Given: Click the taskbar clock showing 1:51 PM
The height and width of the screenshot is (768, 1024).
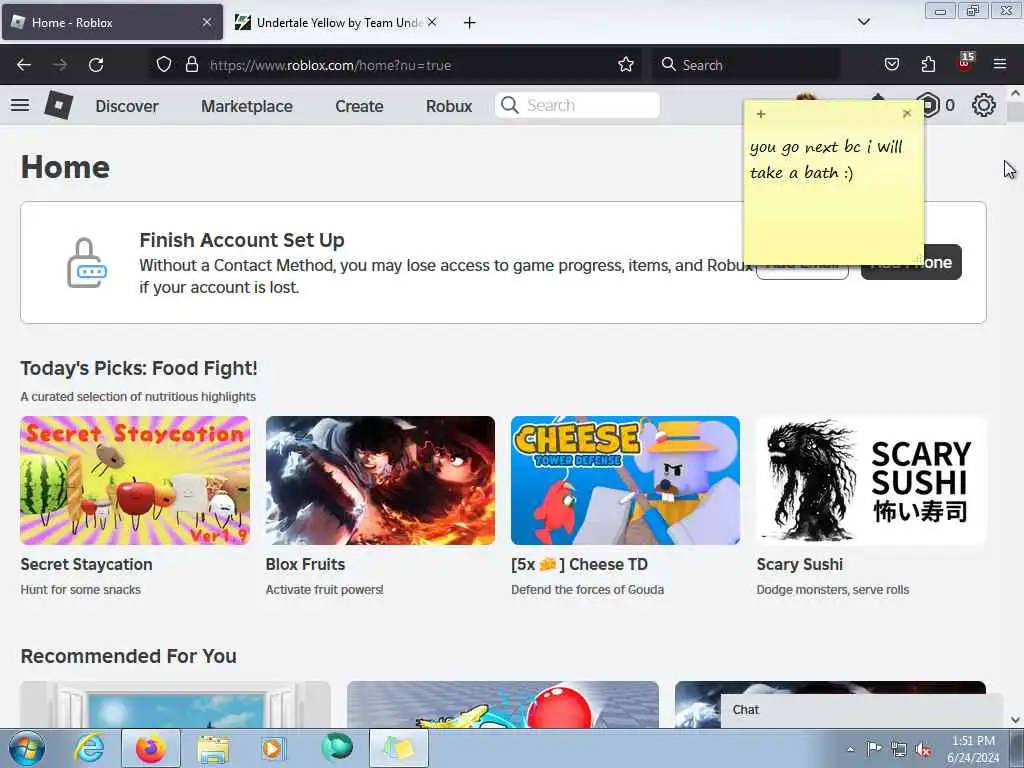Looking at the screenshot, I should (x=973, y=749).
